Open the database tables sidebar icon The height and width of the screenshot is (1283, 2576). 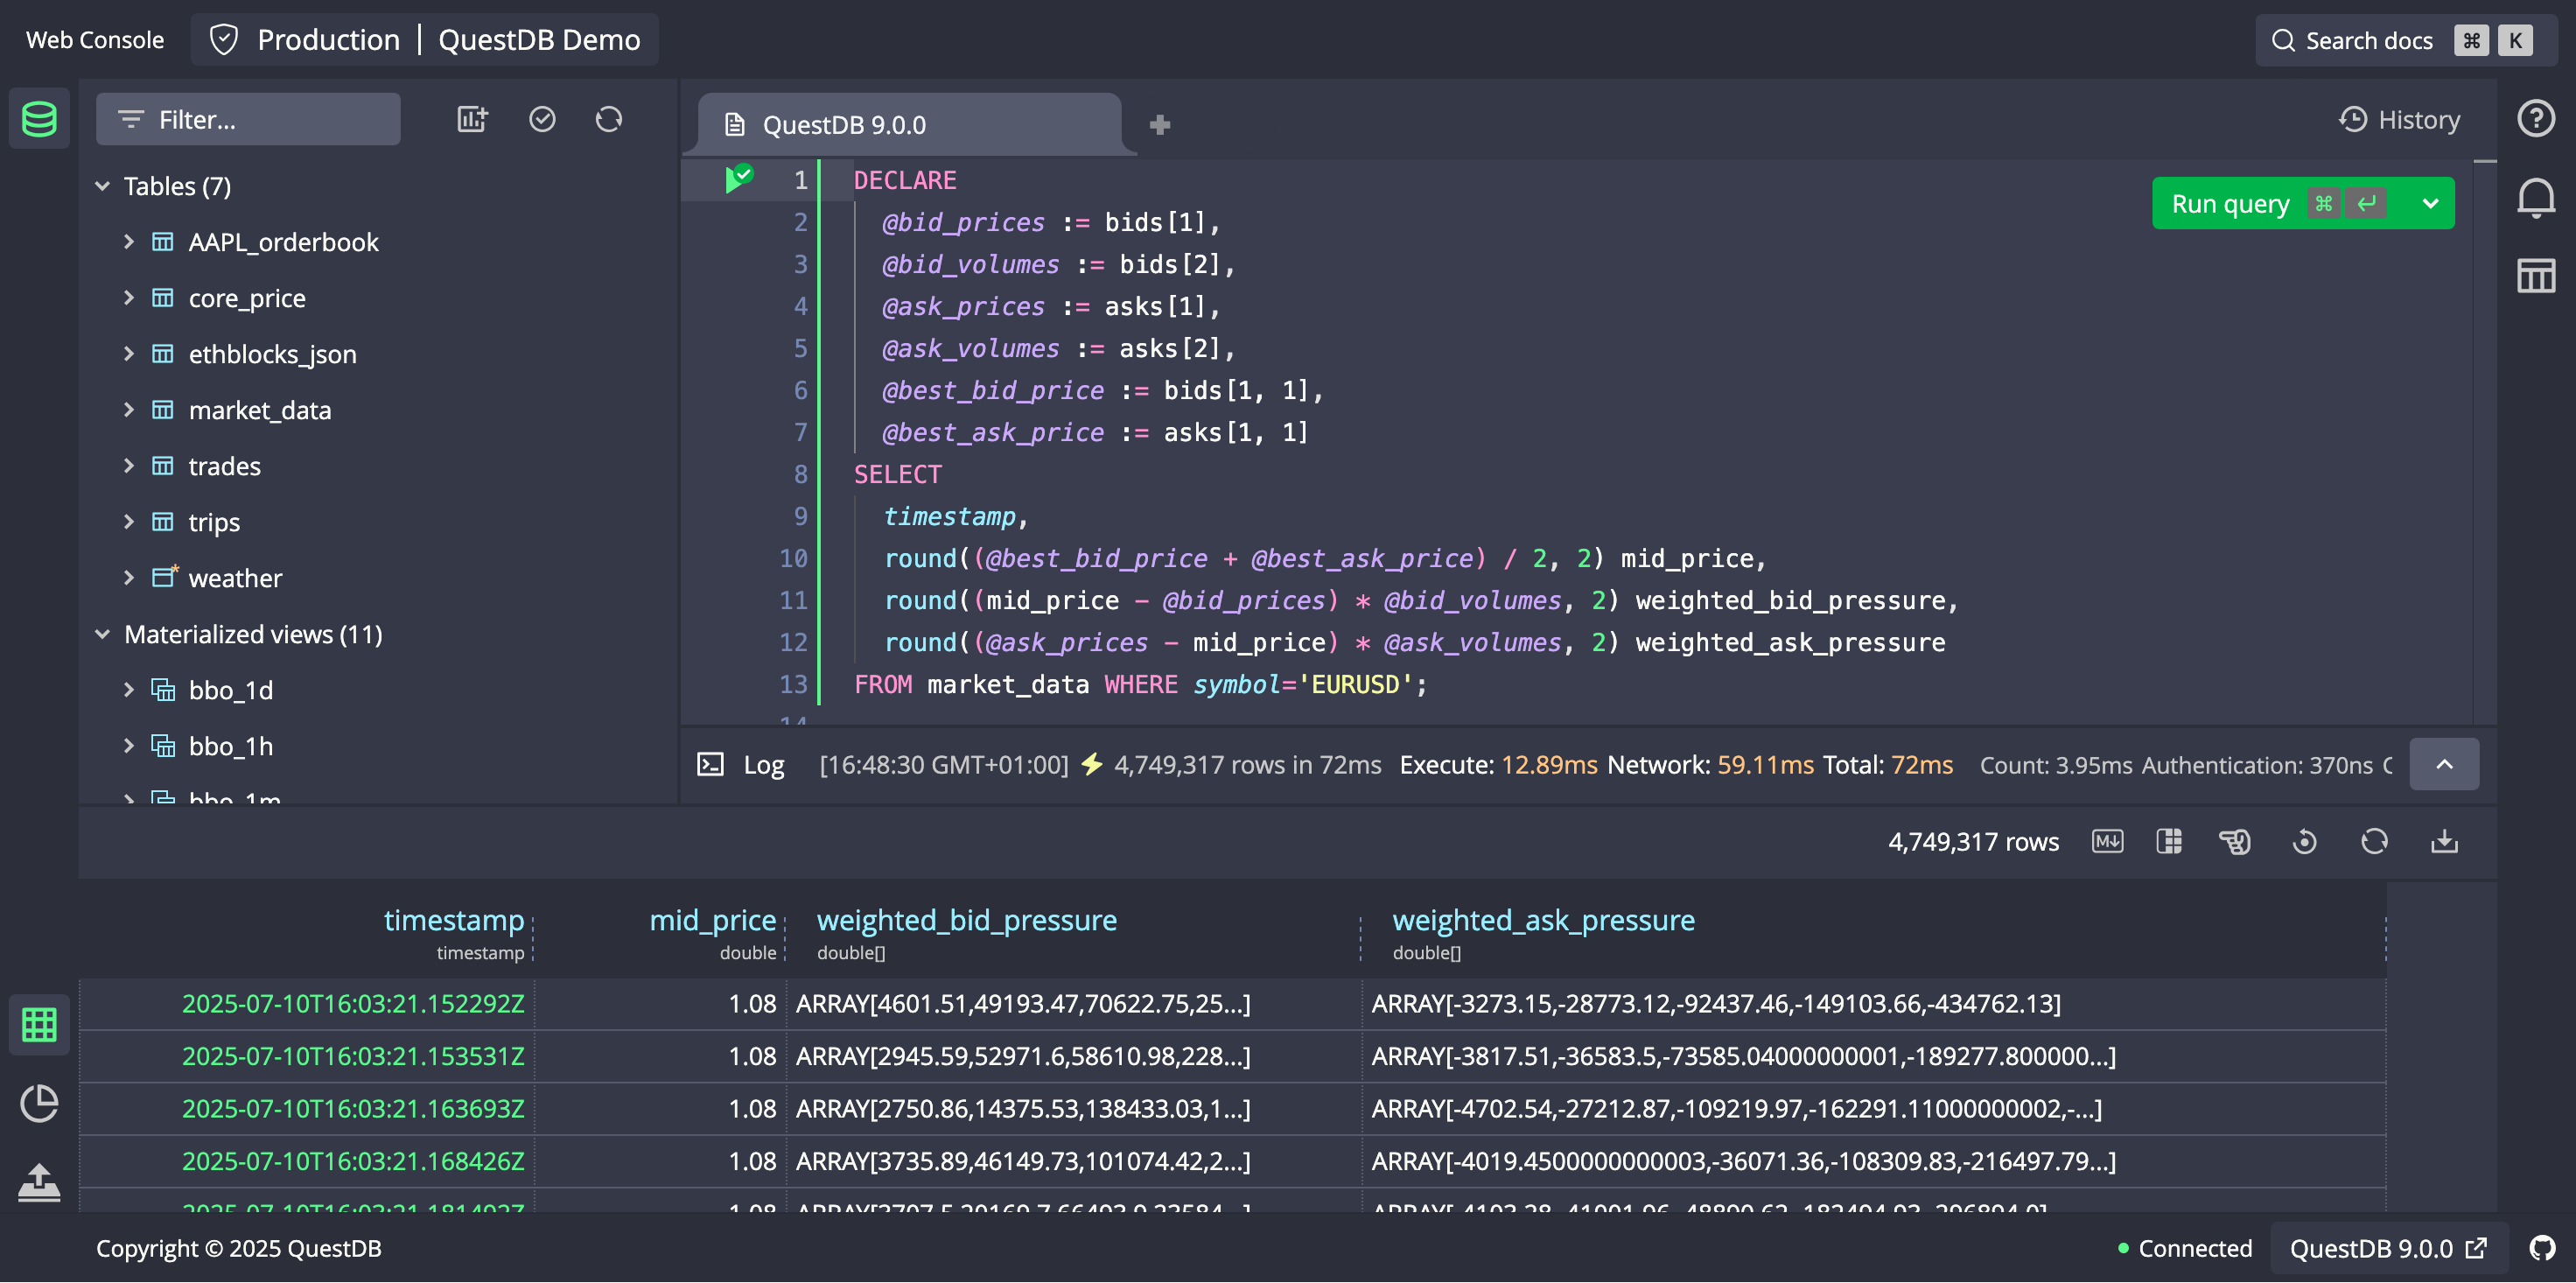click(x=39, y=119)
